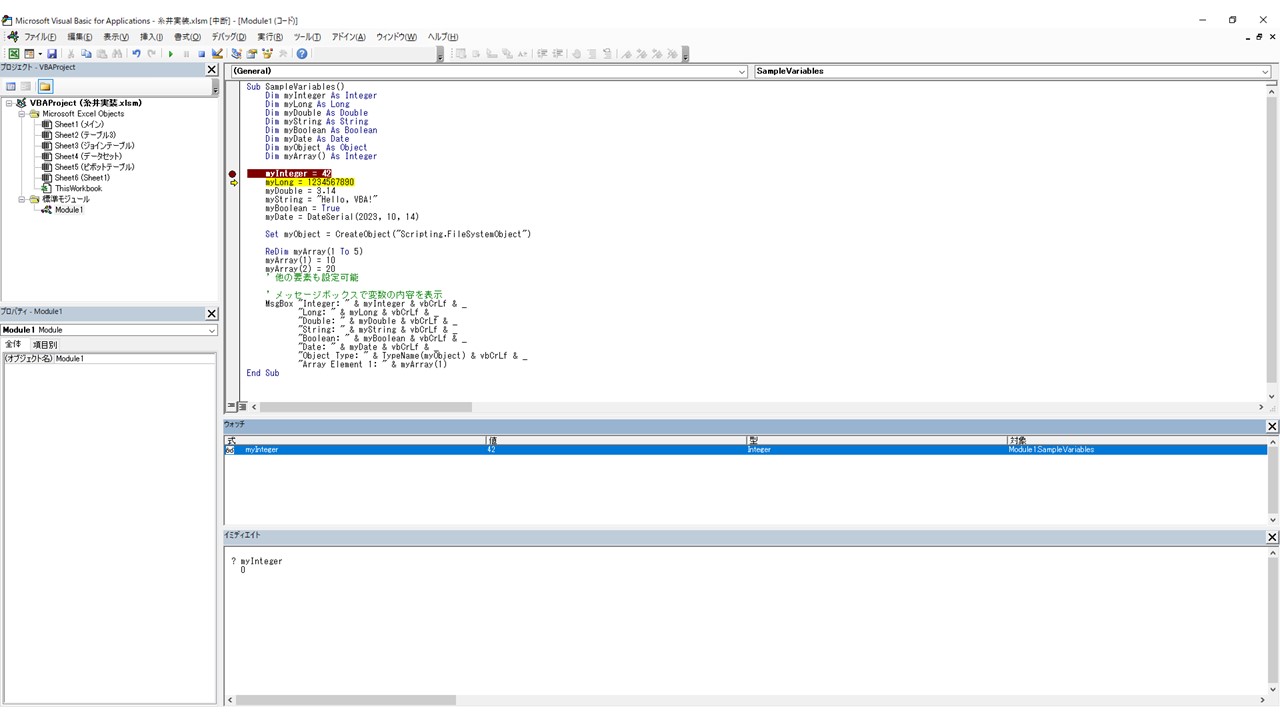Close the イミディエイト window

point(1272,537)
